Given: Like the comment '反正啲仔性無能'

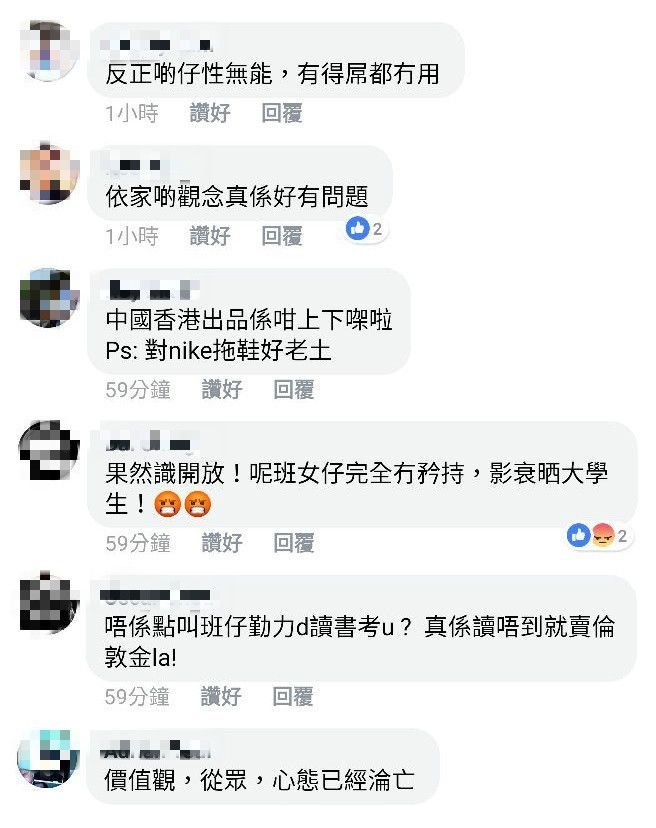Looking at the screenshot, I should pyautogui.click(x=210, y=113).
